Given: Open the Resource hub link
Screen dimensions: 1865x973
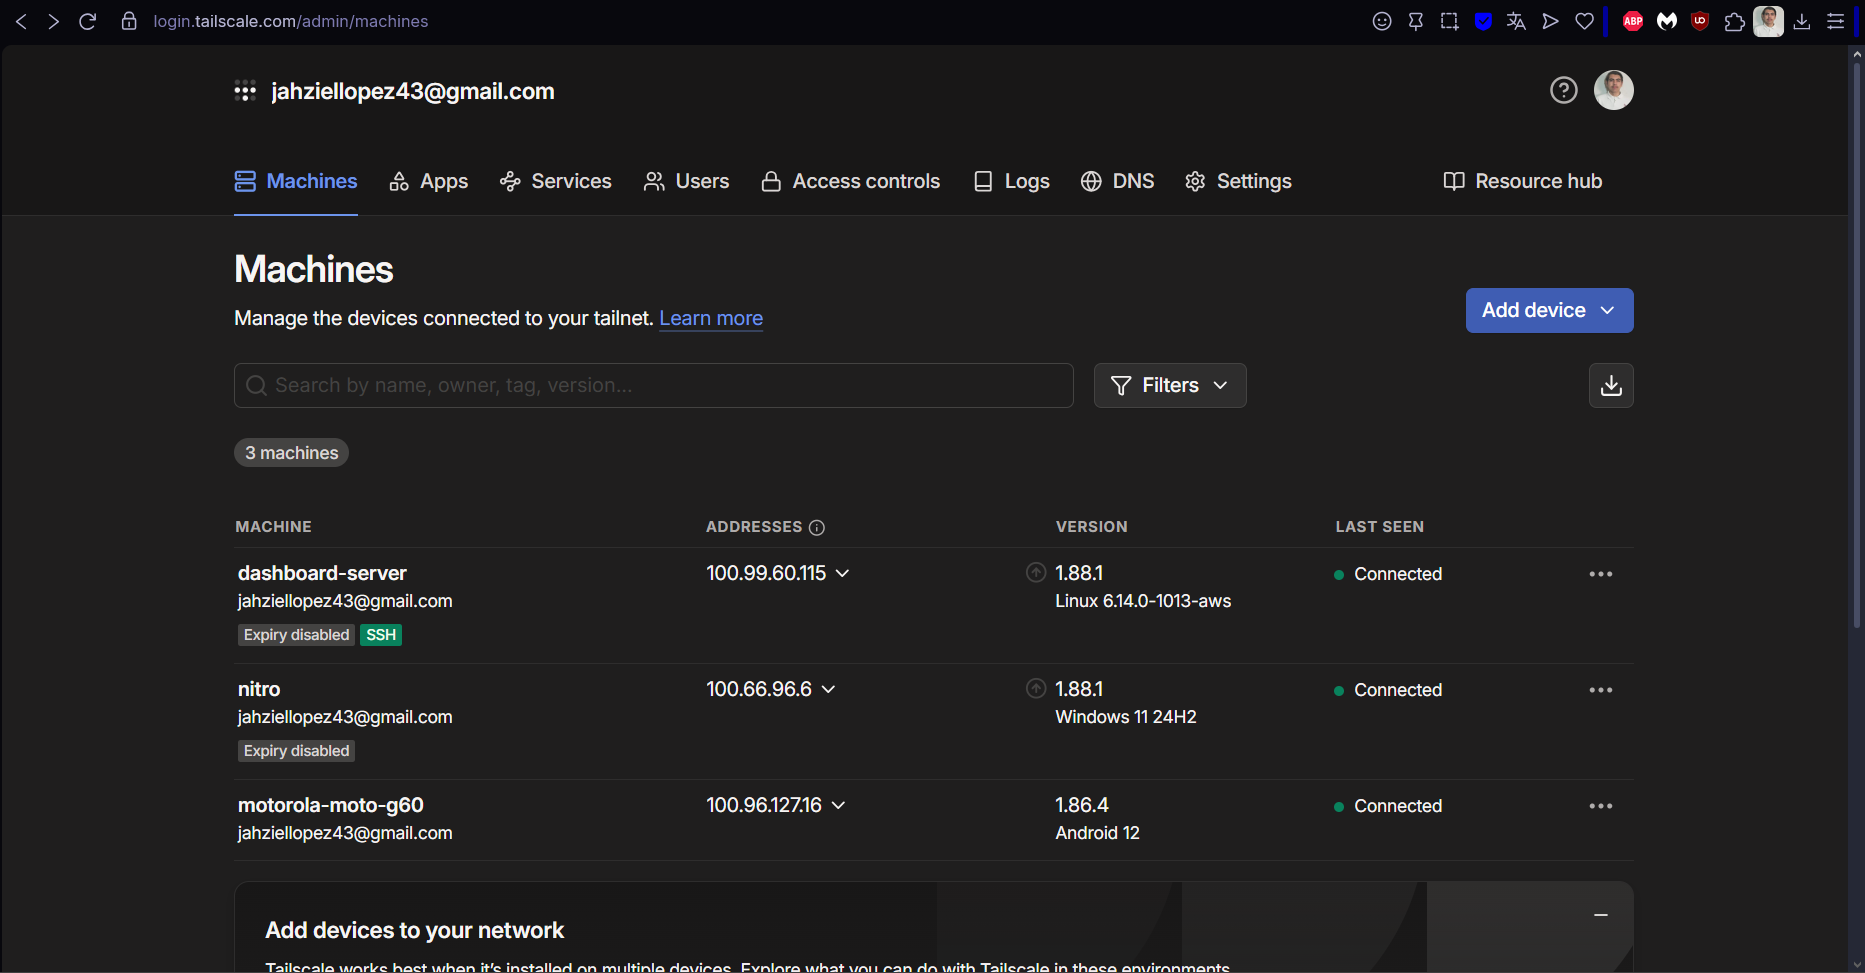Looking at the screenshot, I should 1523,181.
